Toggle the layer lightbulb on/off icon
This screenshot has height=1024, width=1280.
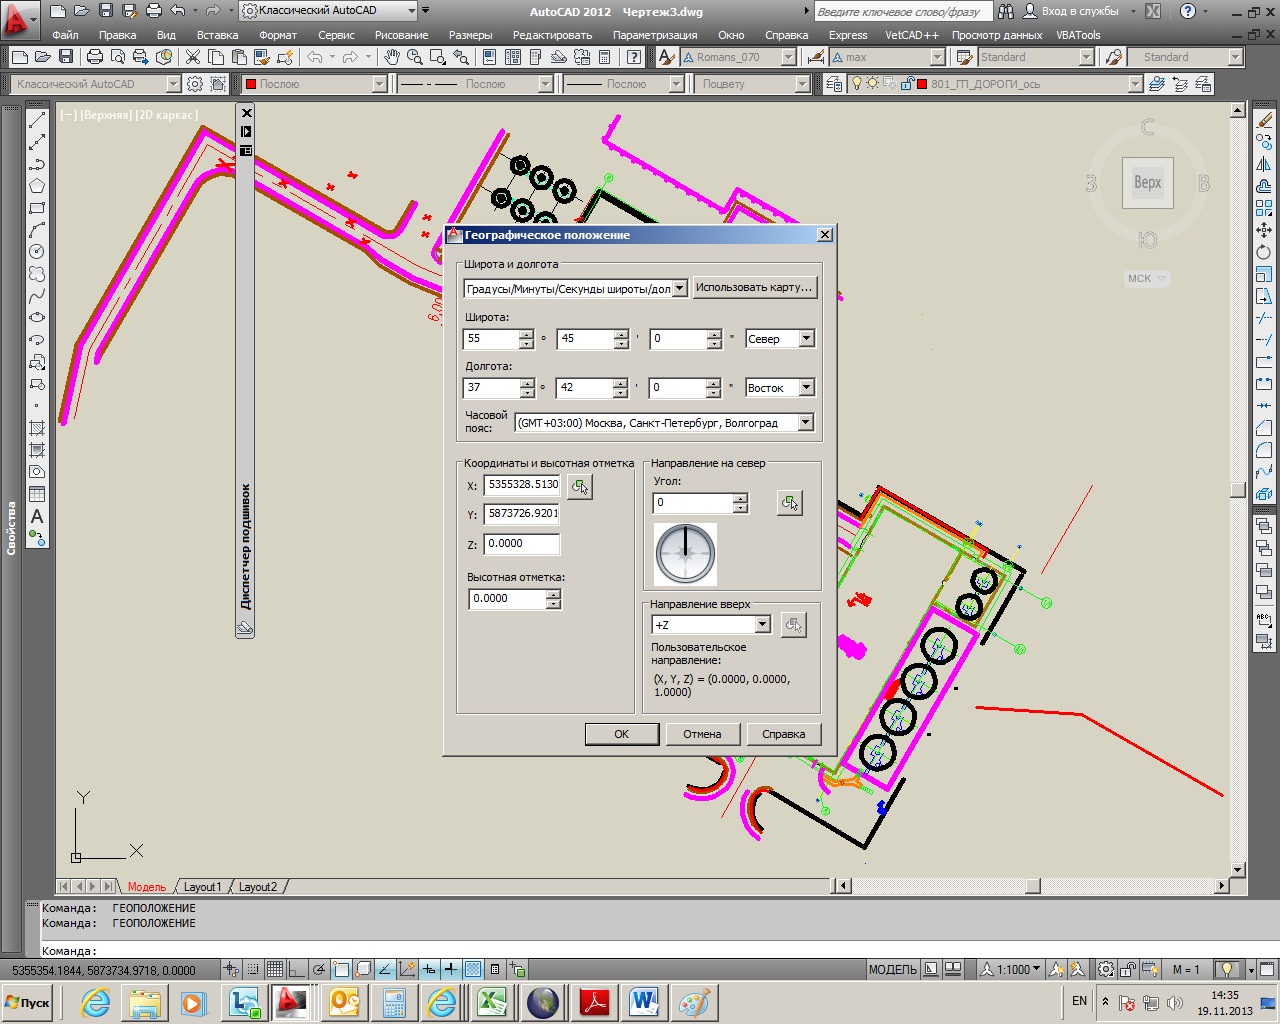pos(856,85)
